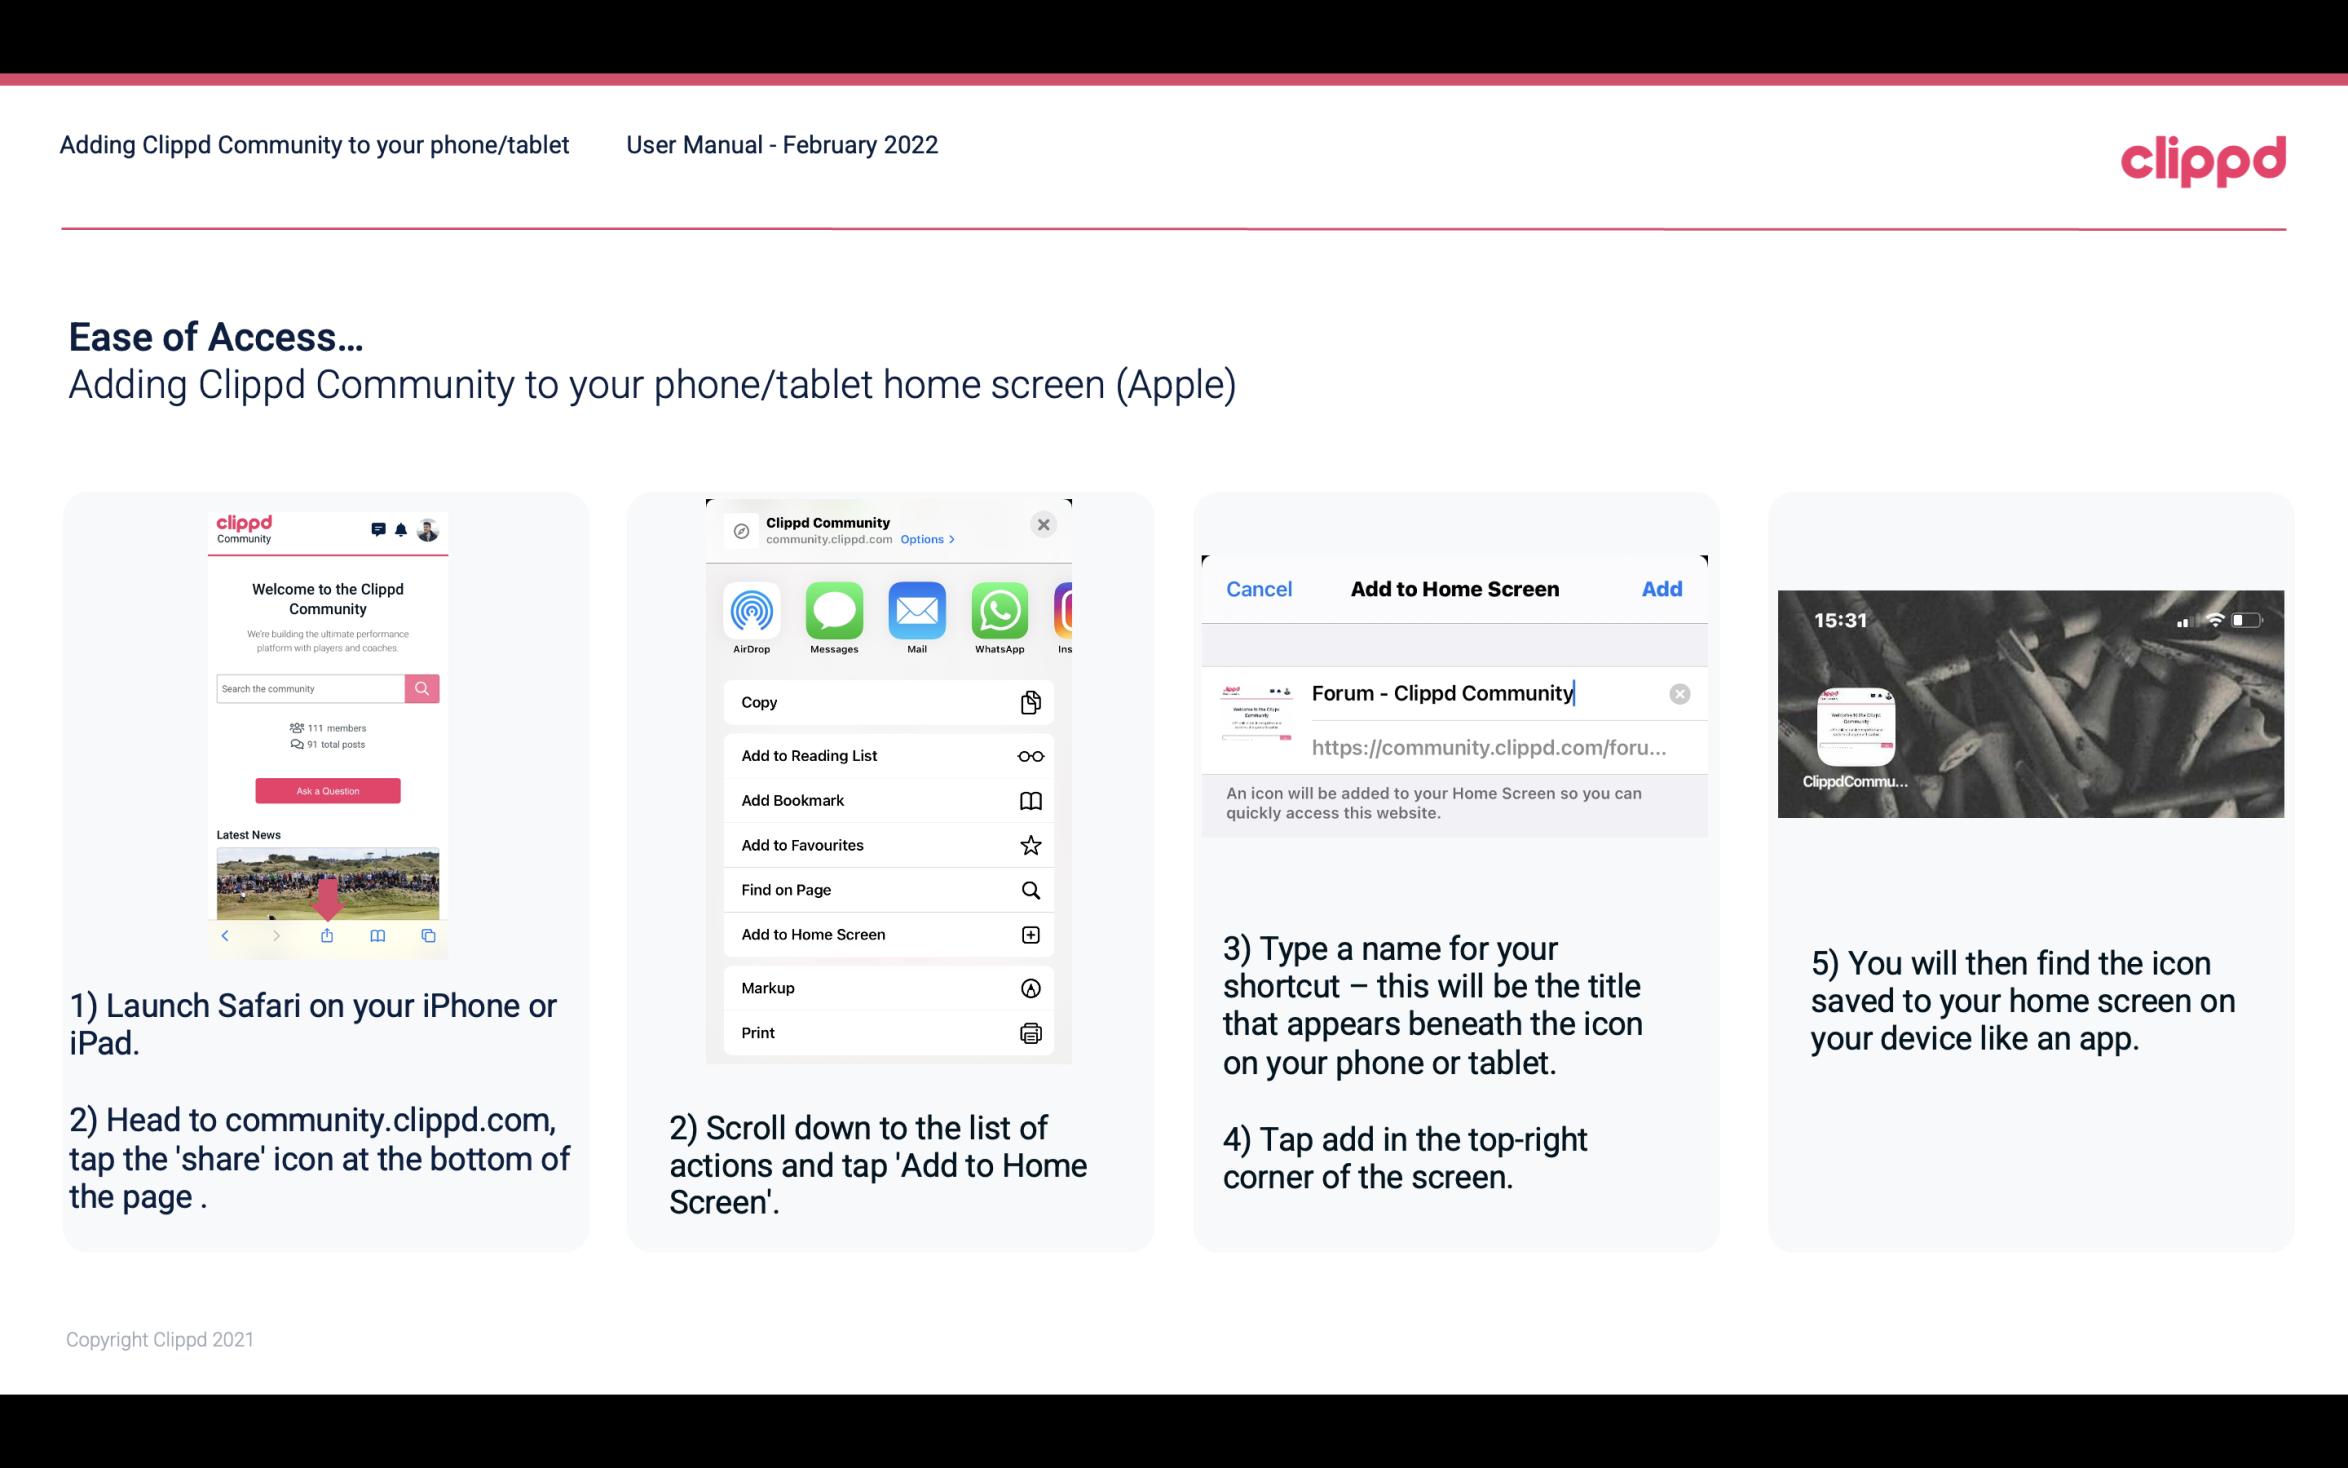Tap the Add button top-right corner
The image size is (2348, 1468).
pos(1662,587)
